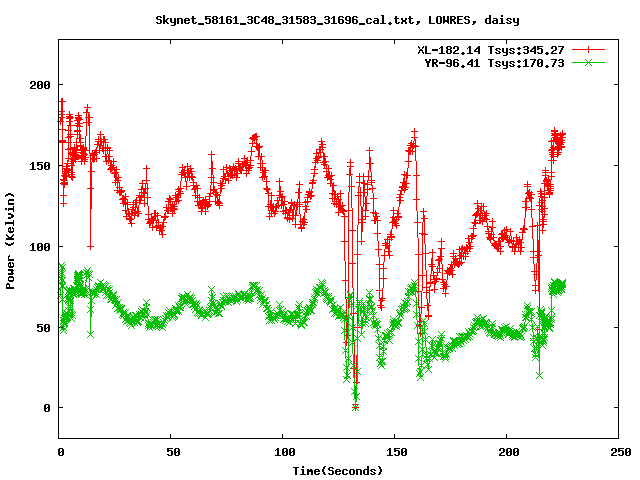Click the red XL legend line sample
640x480 pixels.
[588, 50]
